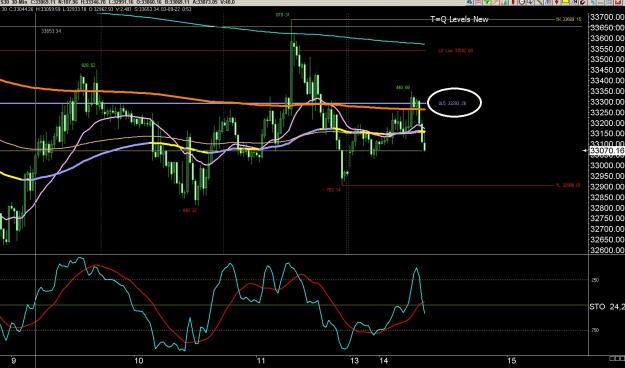Click the current price tag 33070.16
Screen dimensions: 625x368
pyautogui.click(x=607, y=150)
